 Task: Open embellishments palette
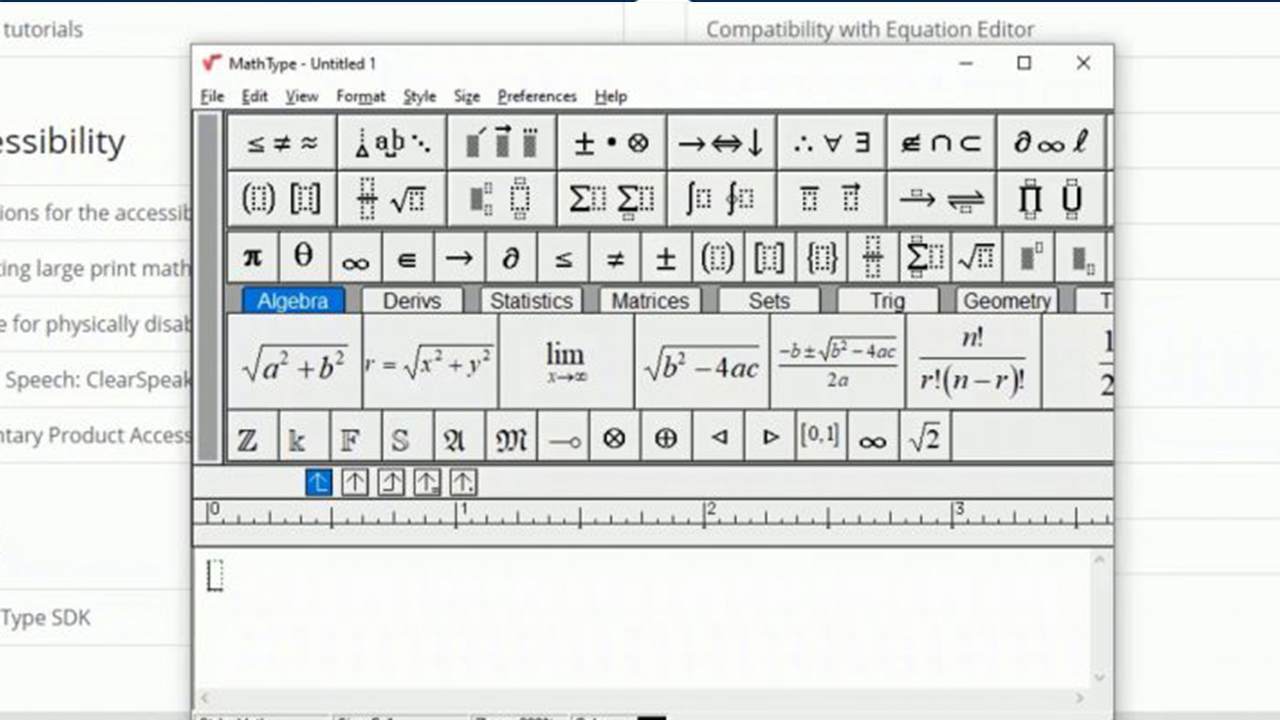tap(502, 143)
